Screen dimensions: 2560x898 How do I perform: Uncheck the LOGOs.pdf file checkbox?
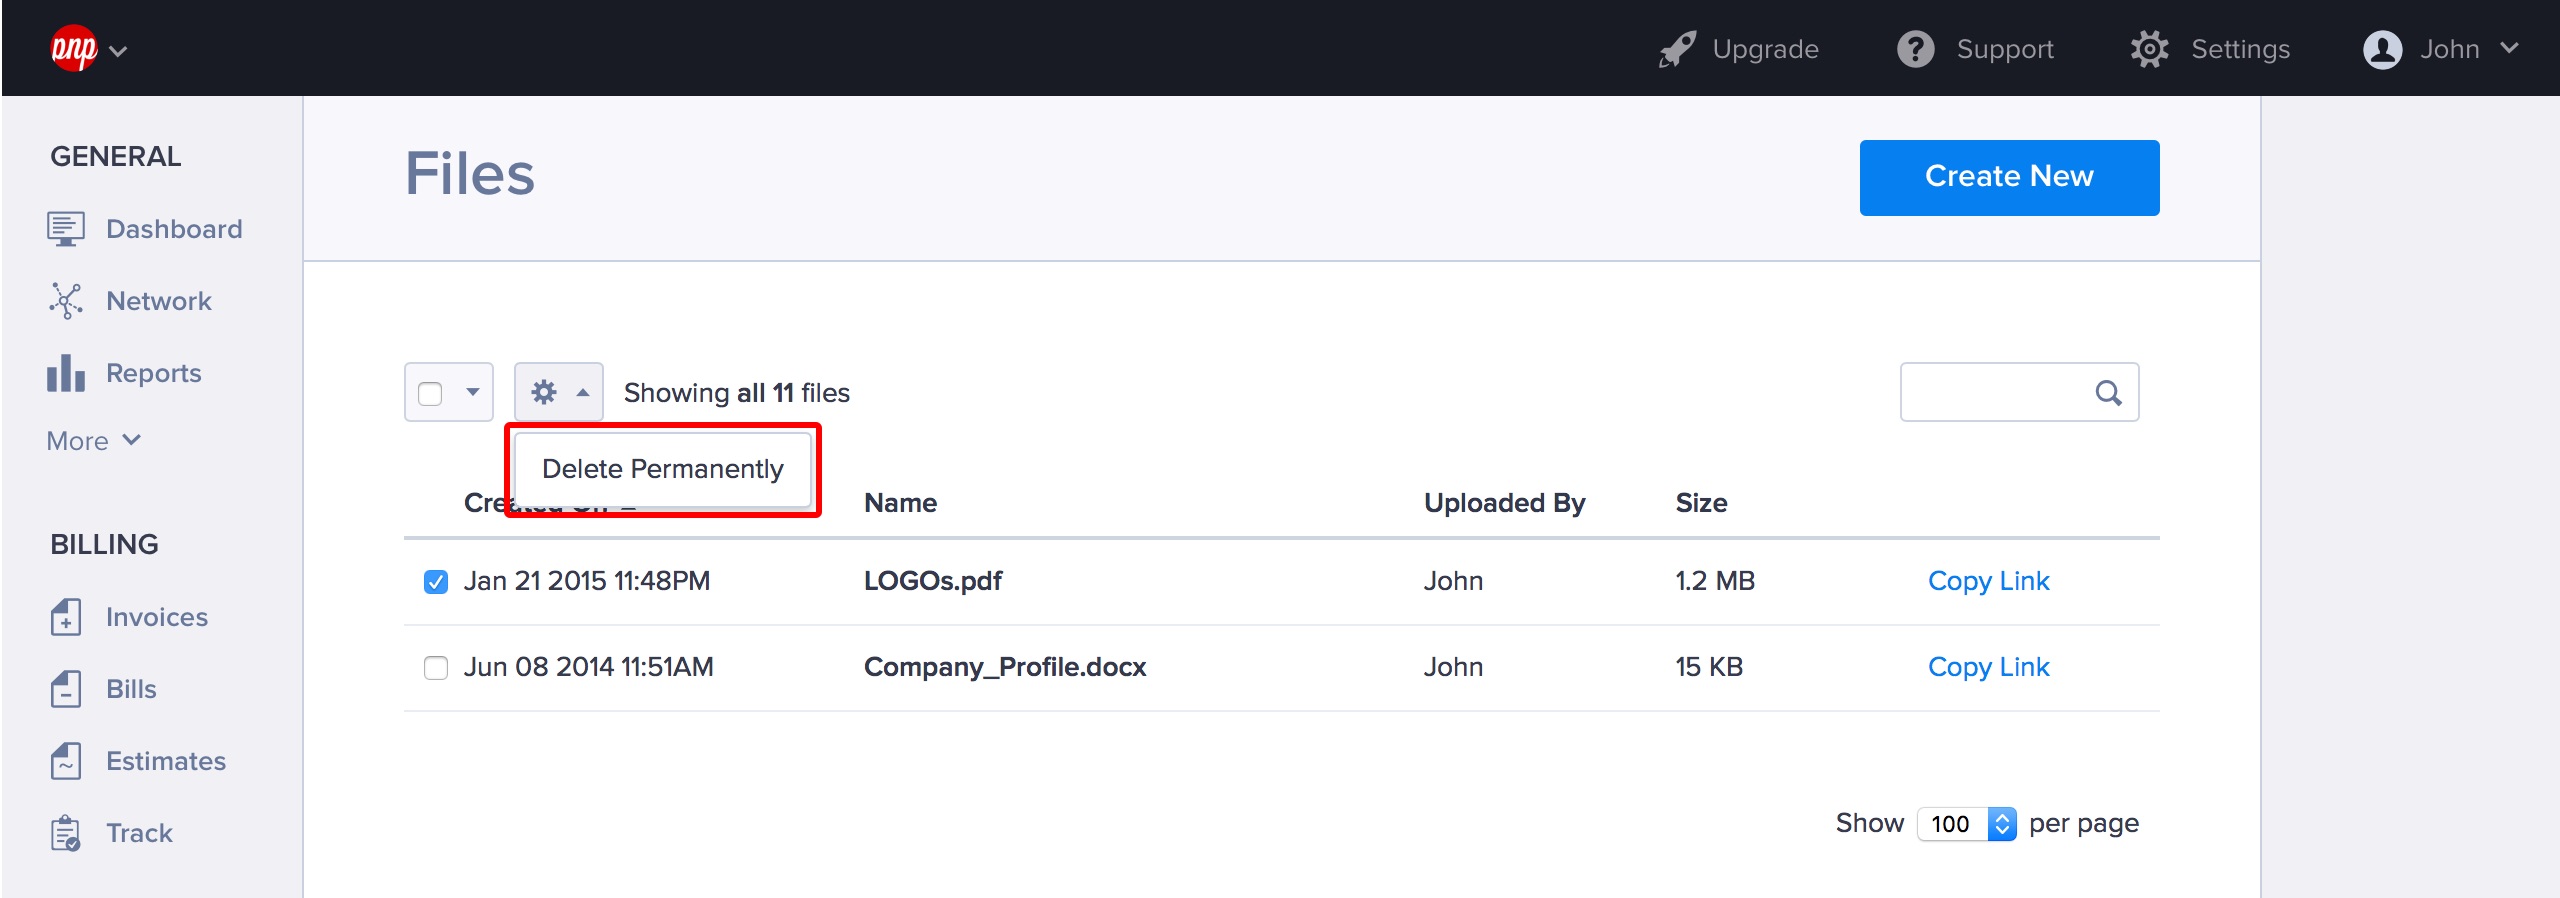tap(436, 581)
